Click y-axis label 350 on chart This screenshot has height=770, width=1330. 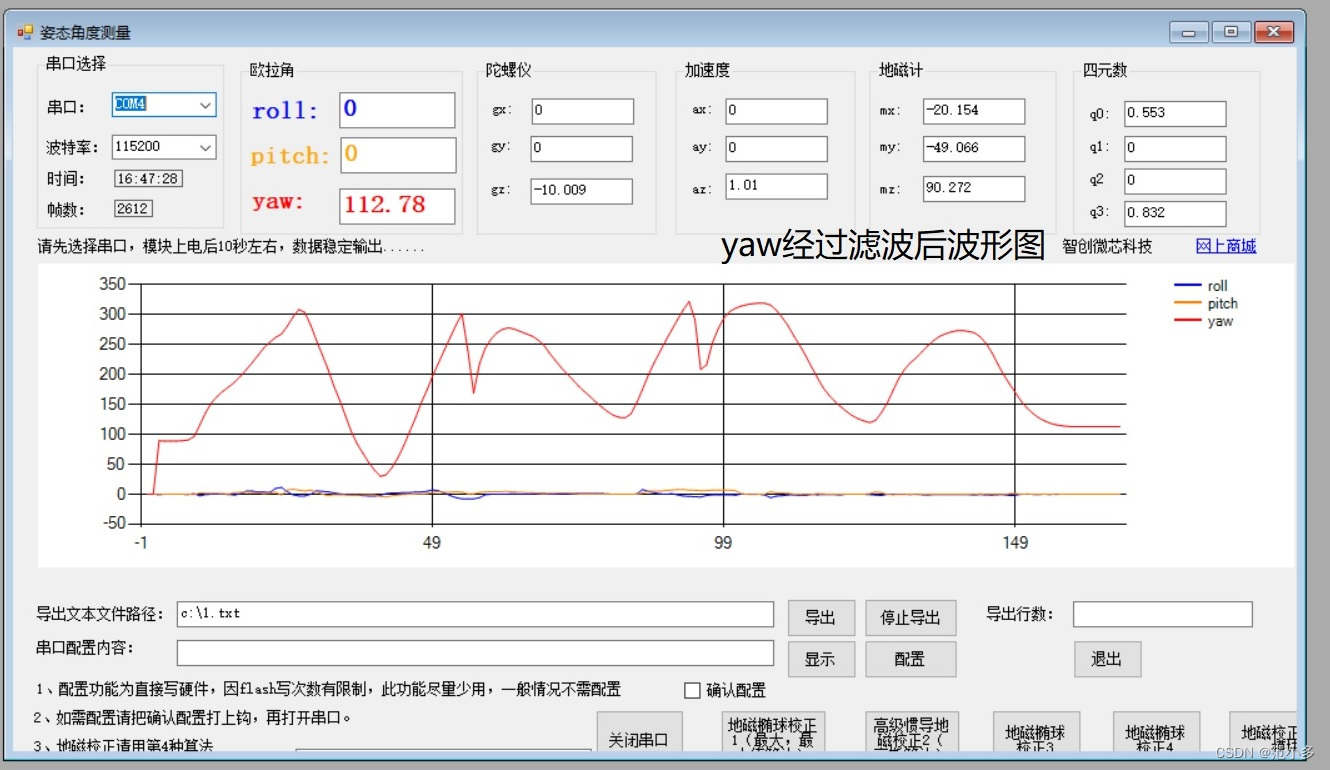tap(113, 284)
